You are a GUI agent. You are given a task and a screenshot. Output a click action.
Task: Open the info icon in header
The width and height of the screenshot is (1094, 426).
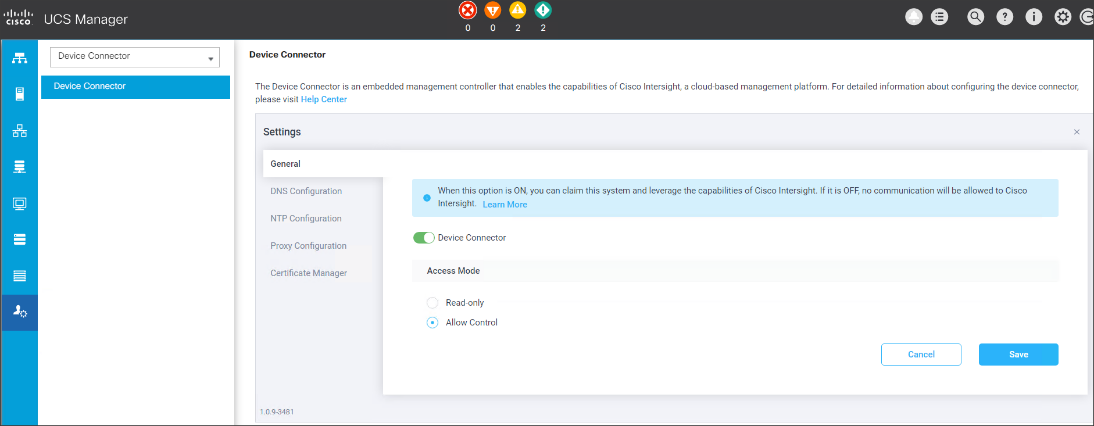pyautogui.click(x=1034, y=18)
